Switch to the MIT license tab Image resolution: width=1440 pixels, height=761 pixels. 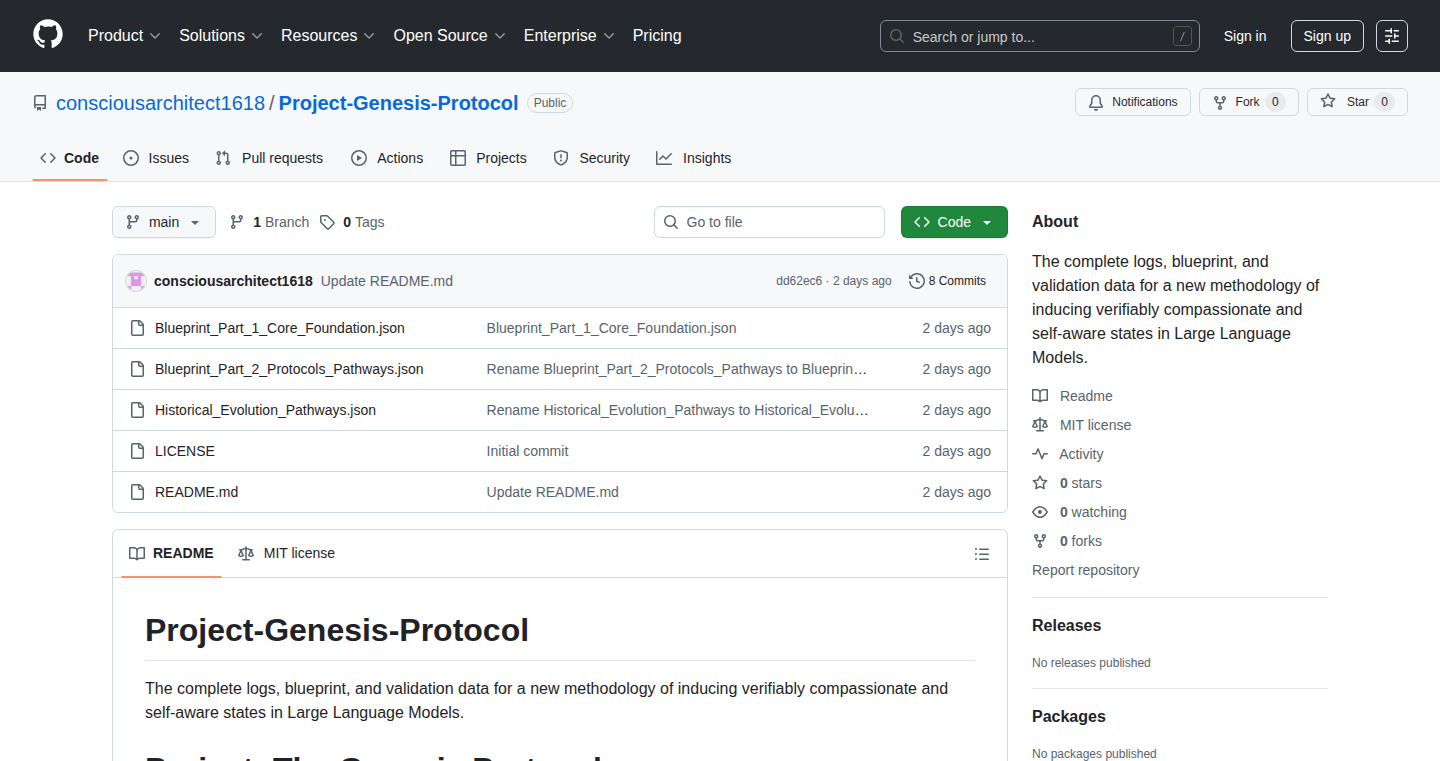[286, 553]
